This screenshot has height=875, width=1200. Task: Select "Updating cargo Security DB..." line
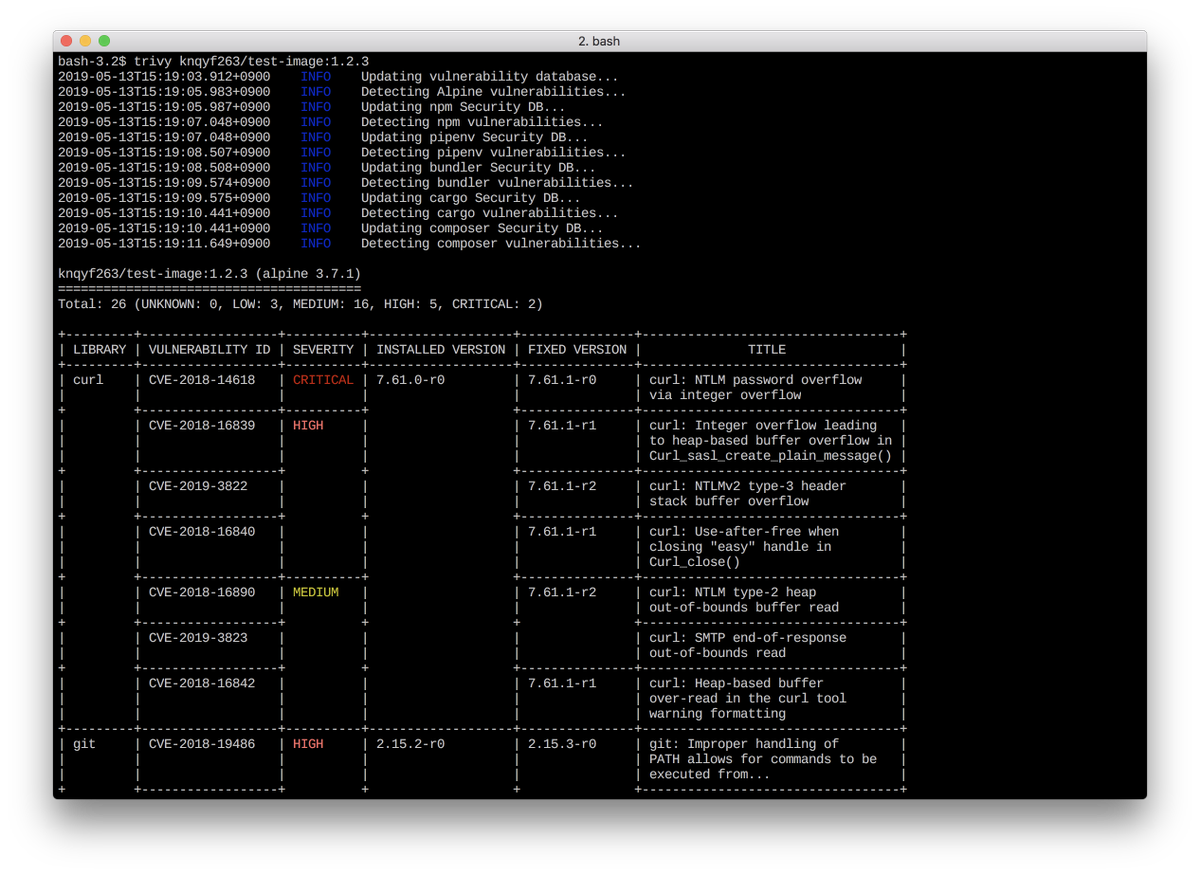pyautogui.click(x=471, y=198)
